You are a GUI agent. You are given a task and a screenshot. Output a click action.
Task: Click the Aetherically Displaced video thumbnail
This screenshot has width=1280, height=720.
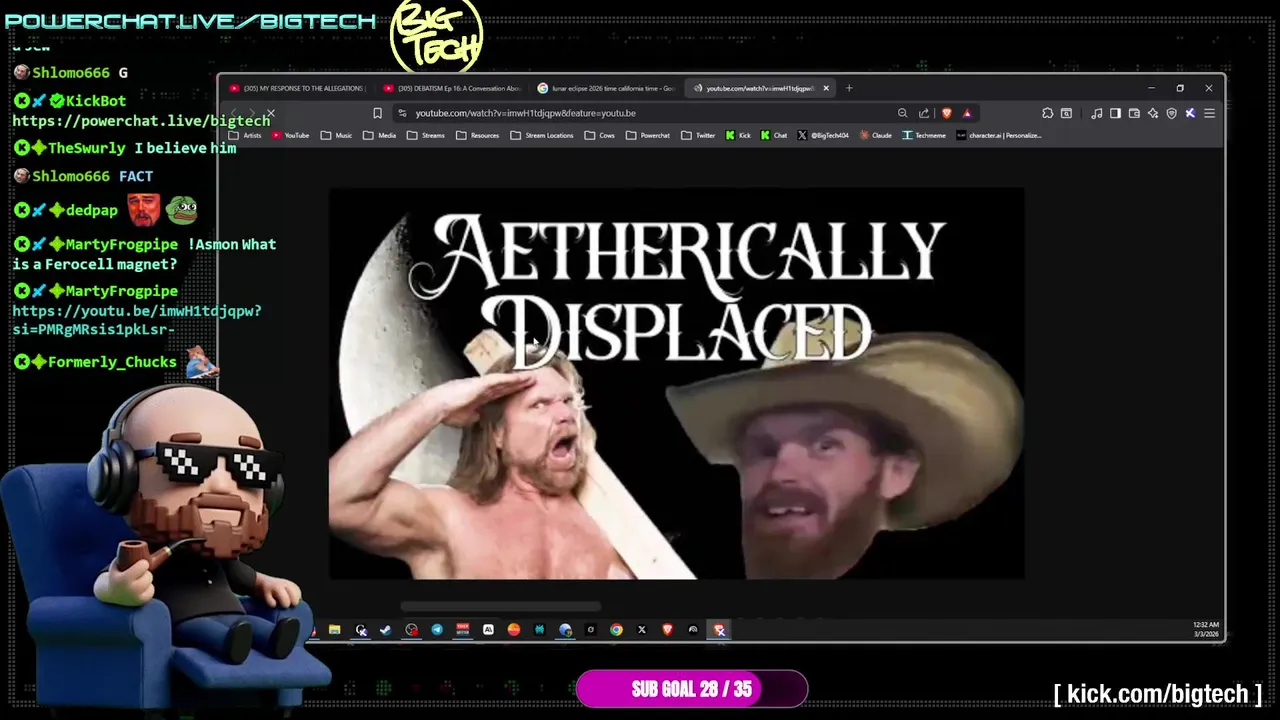click(676, 383)
